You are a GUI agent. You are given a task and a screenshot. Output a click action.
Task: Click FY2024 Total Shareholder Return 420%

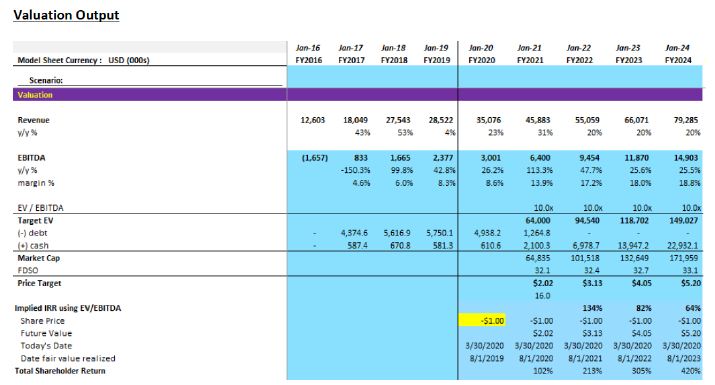click(690, 371)
